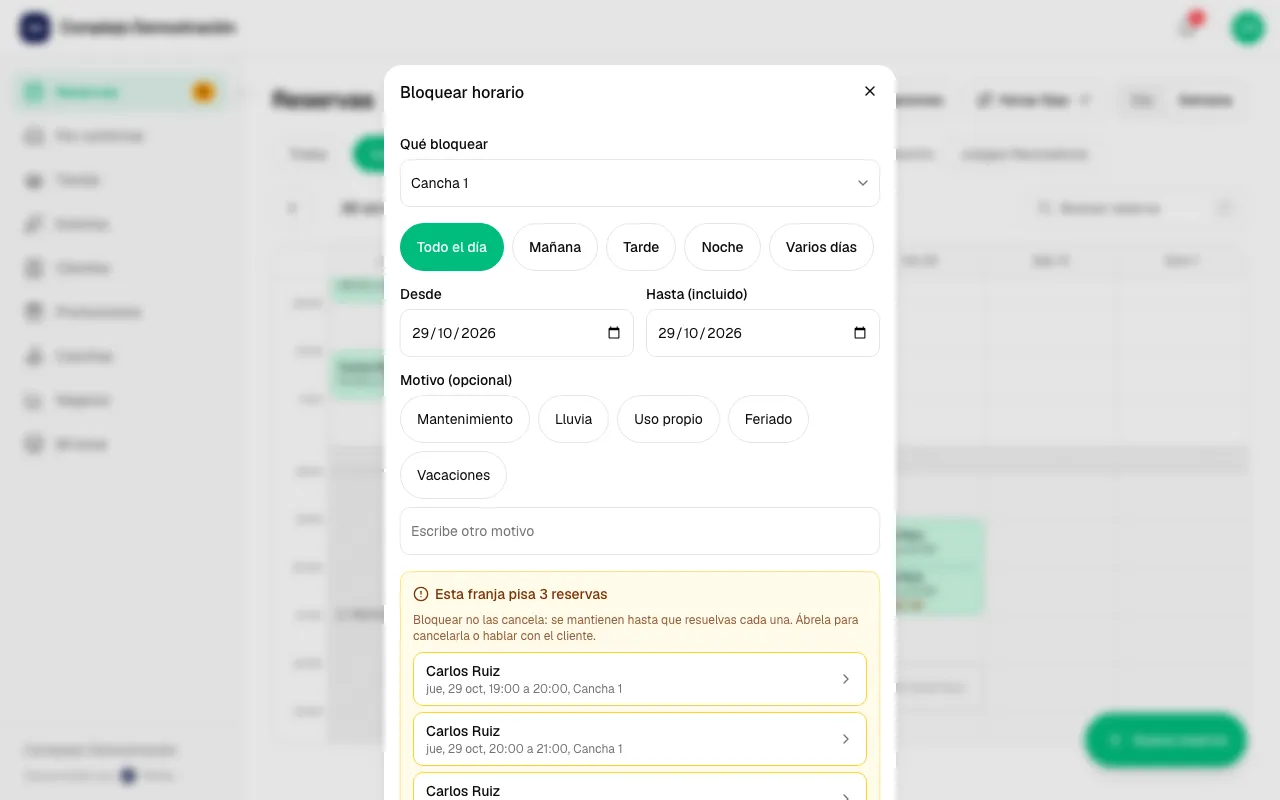Click warning icon beside Esta franja pisa
The width and height of the screenshot is (1280, 800).
coord(421,594)
